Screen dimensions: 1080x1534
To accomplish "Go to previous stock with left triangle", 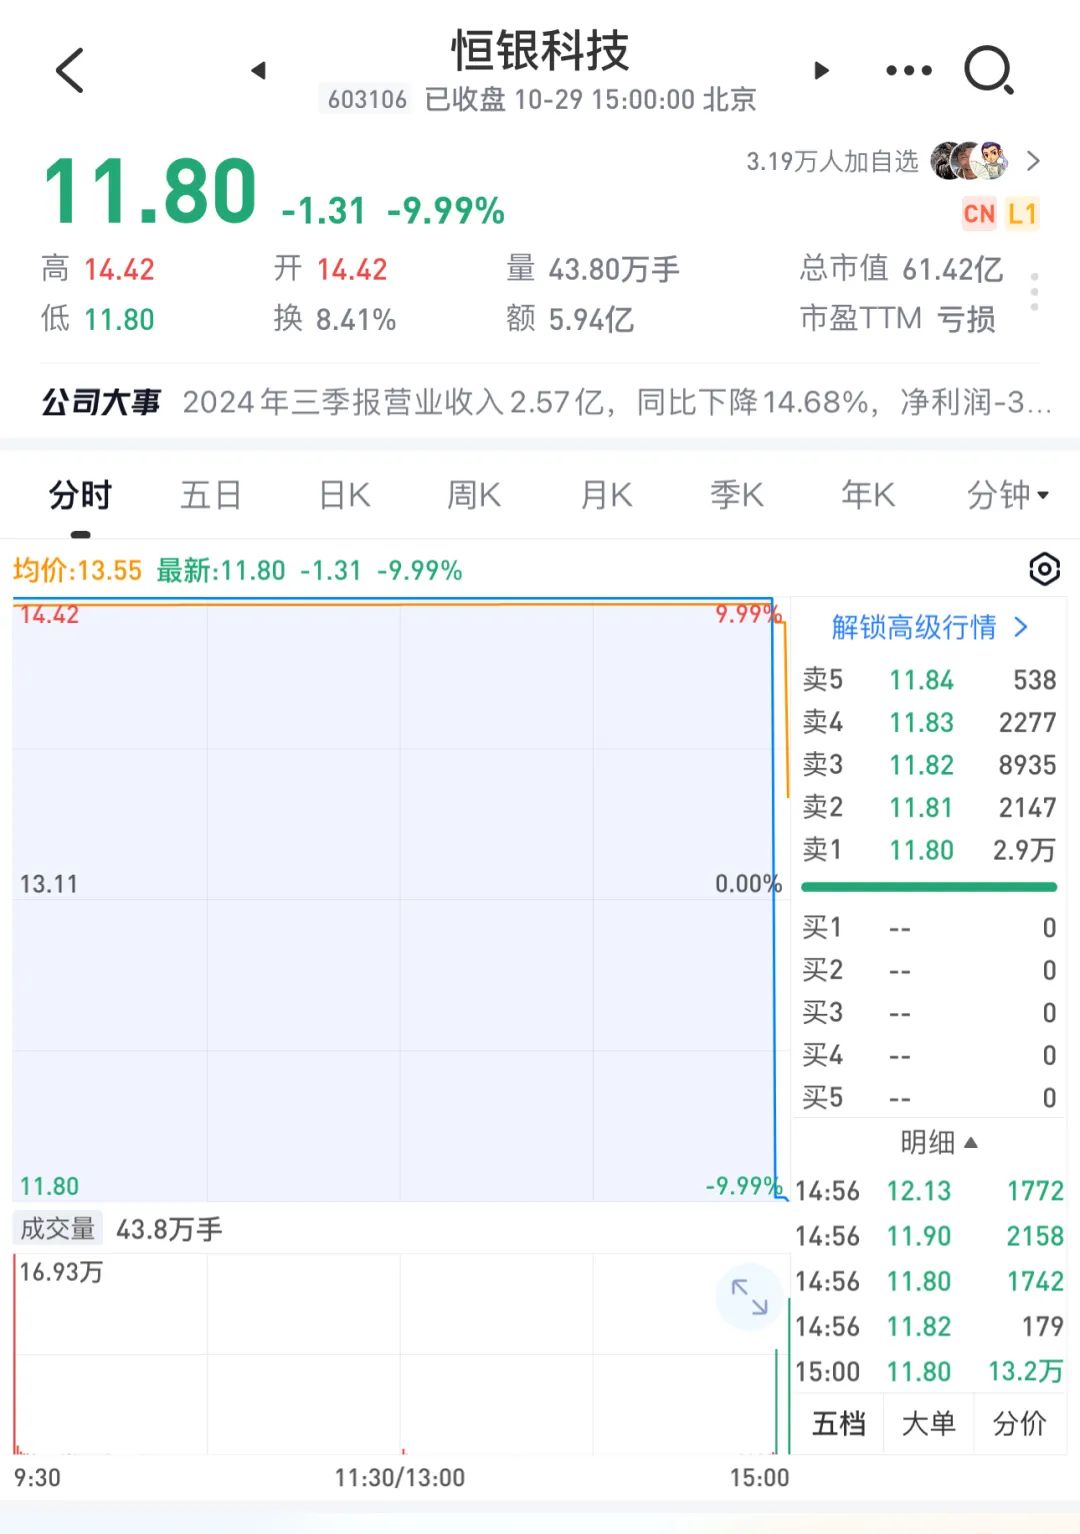I will 258,70.
